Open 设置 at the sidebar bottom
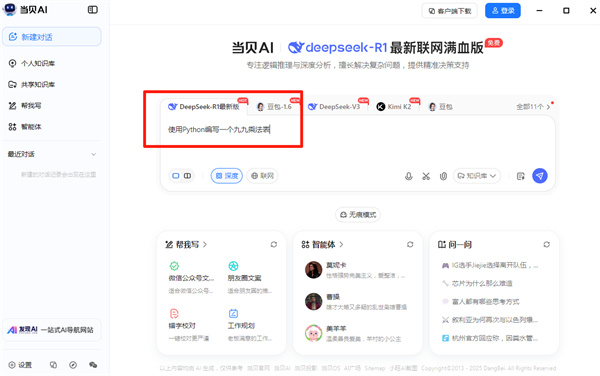600x376 pixels. (x=20, y=365)
